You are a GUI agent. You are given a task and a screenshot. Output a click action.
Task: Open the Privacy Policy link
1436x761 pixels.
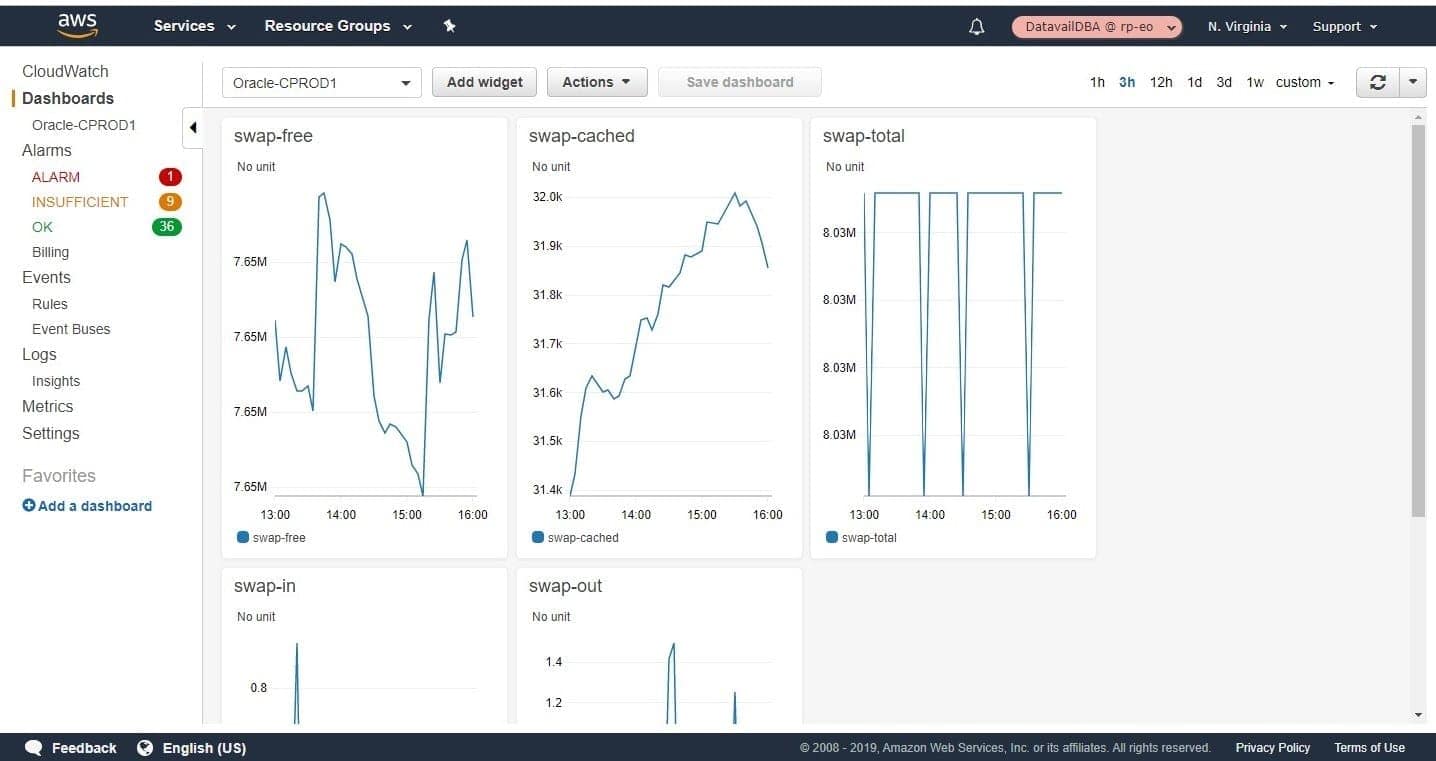[1273, 748]
